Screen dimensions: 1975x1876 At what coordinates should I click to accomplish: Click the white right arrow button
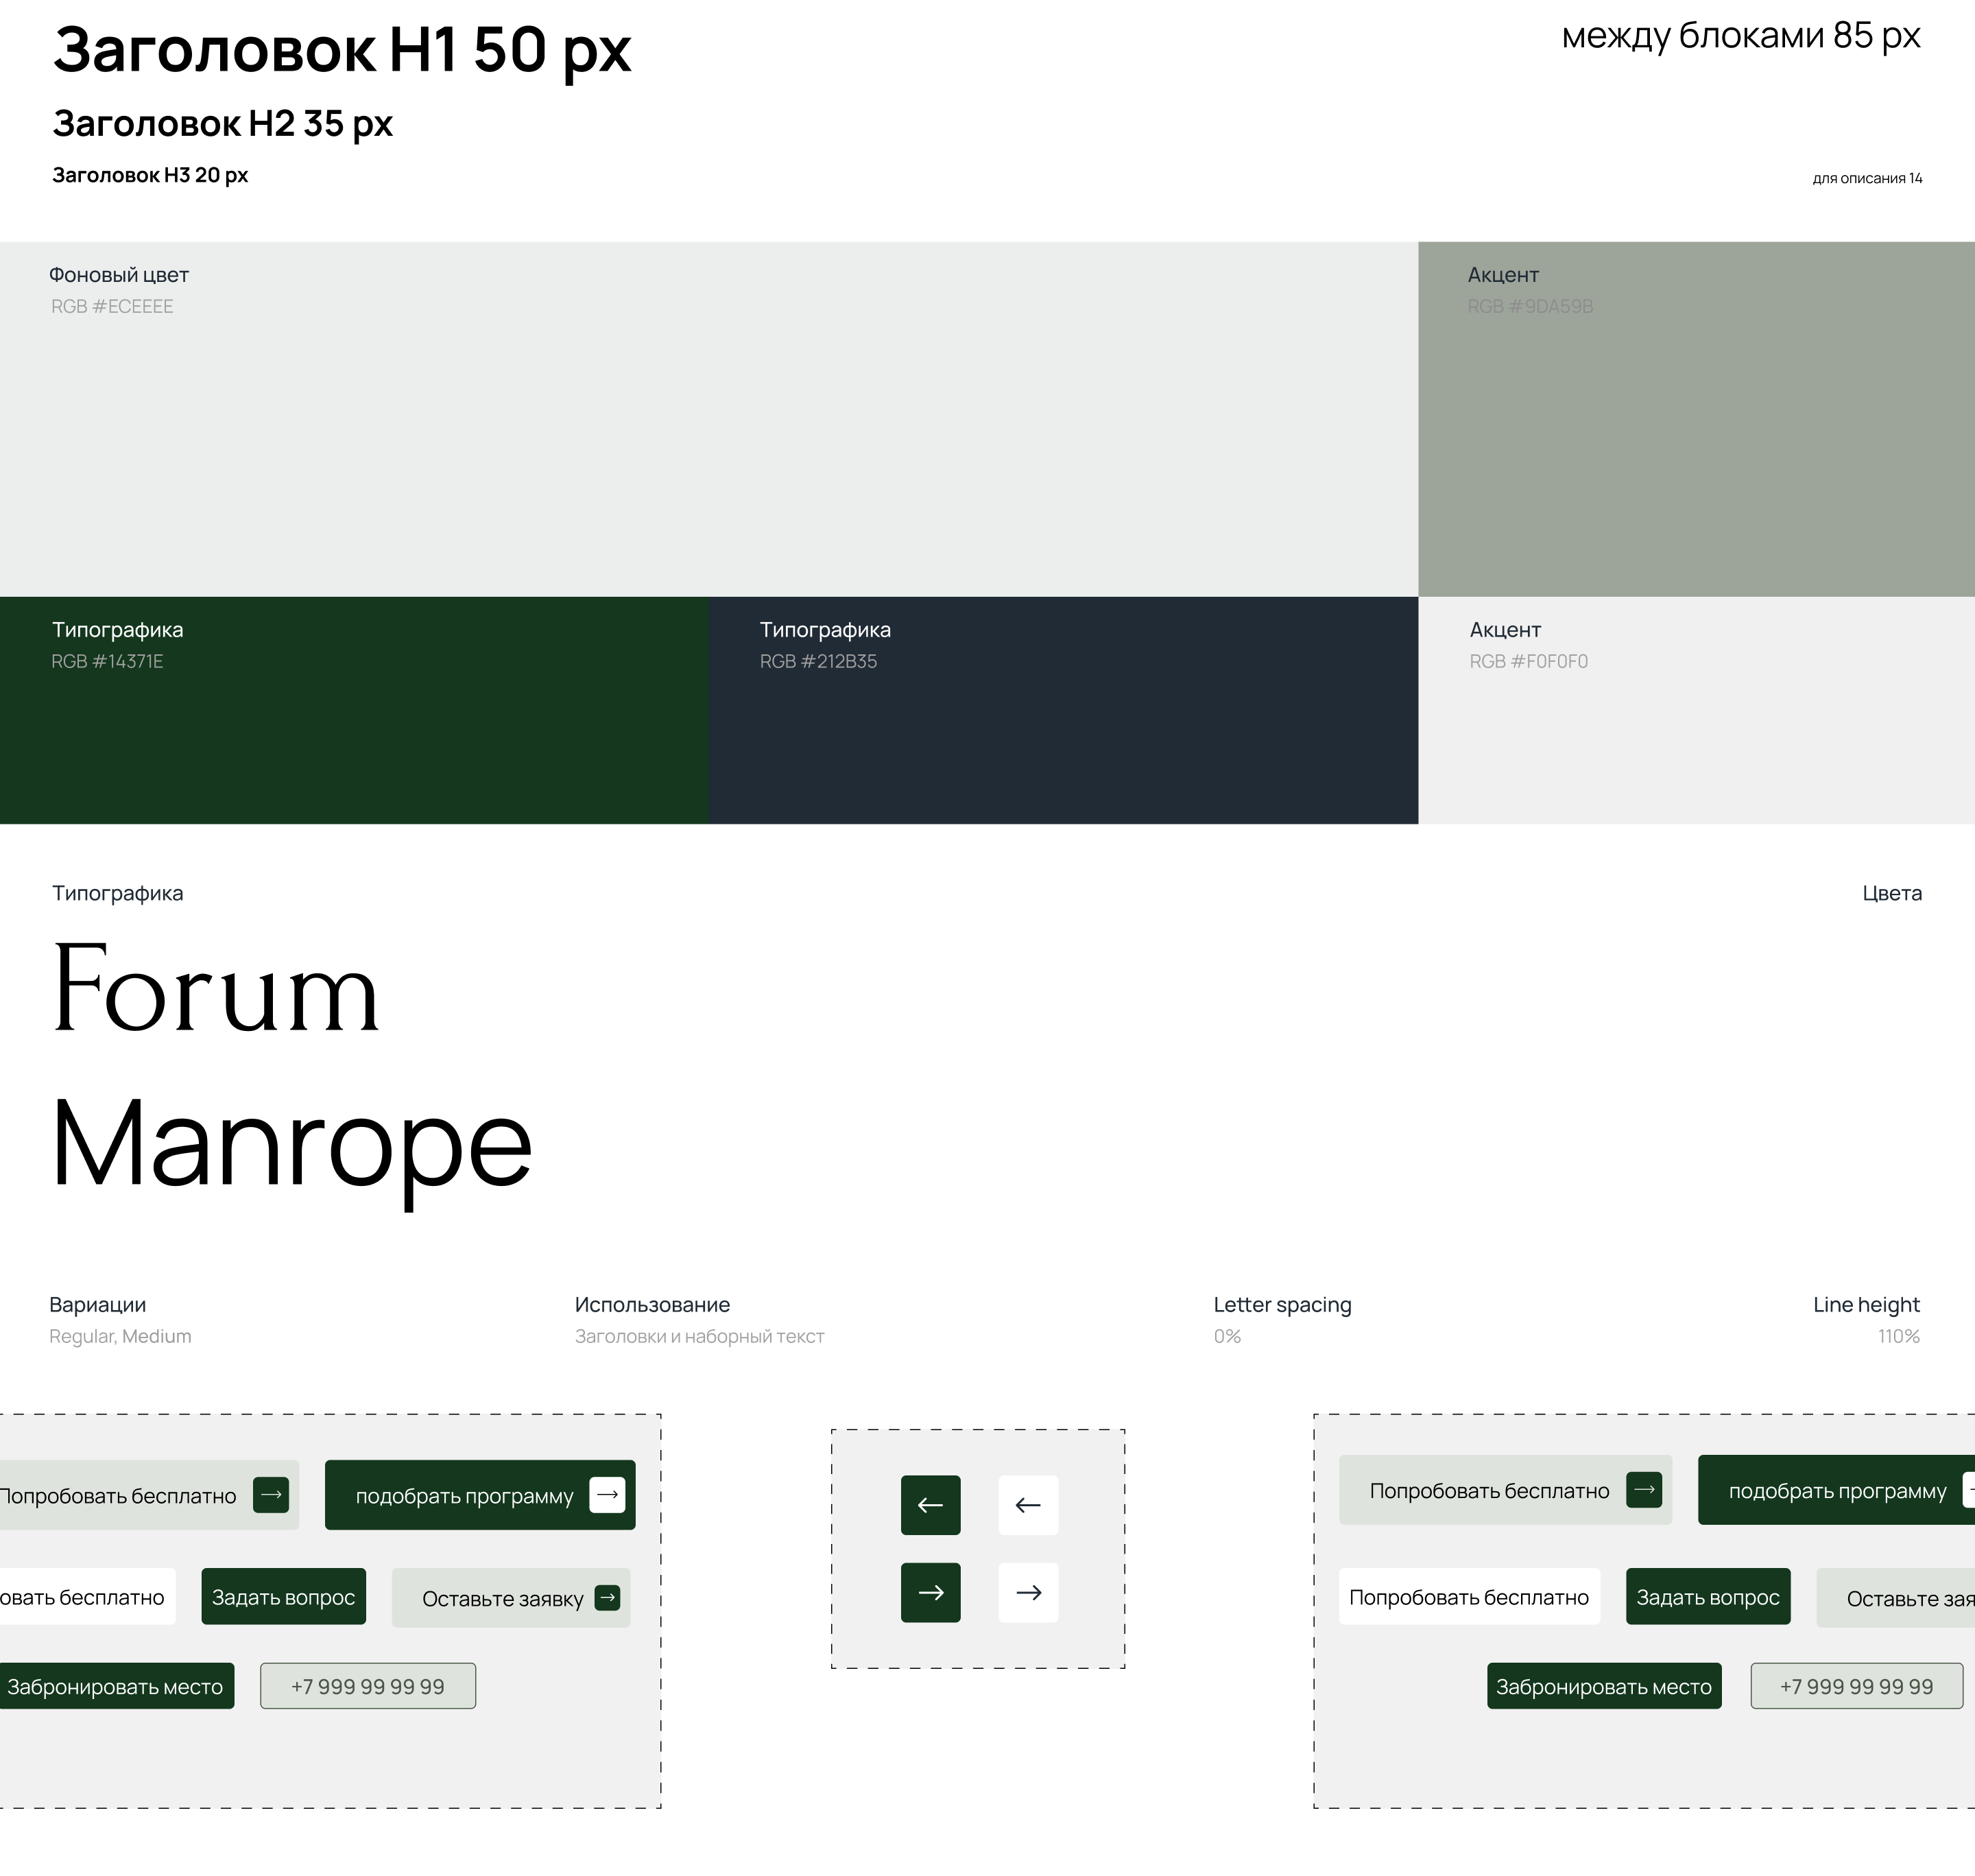1028,1592
